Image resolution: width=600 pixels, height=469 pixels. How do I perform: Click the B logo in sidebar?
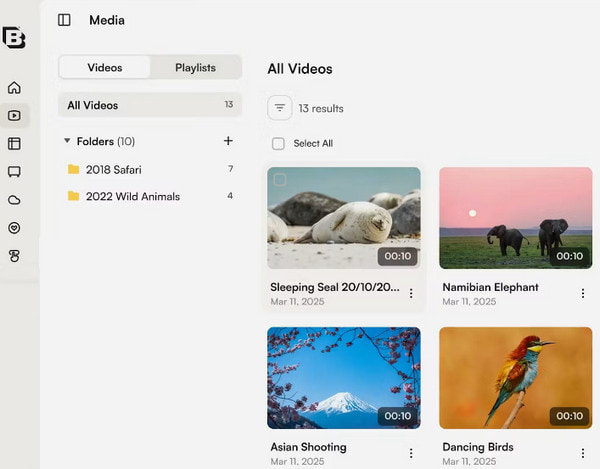point(14,37)
